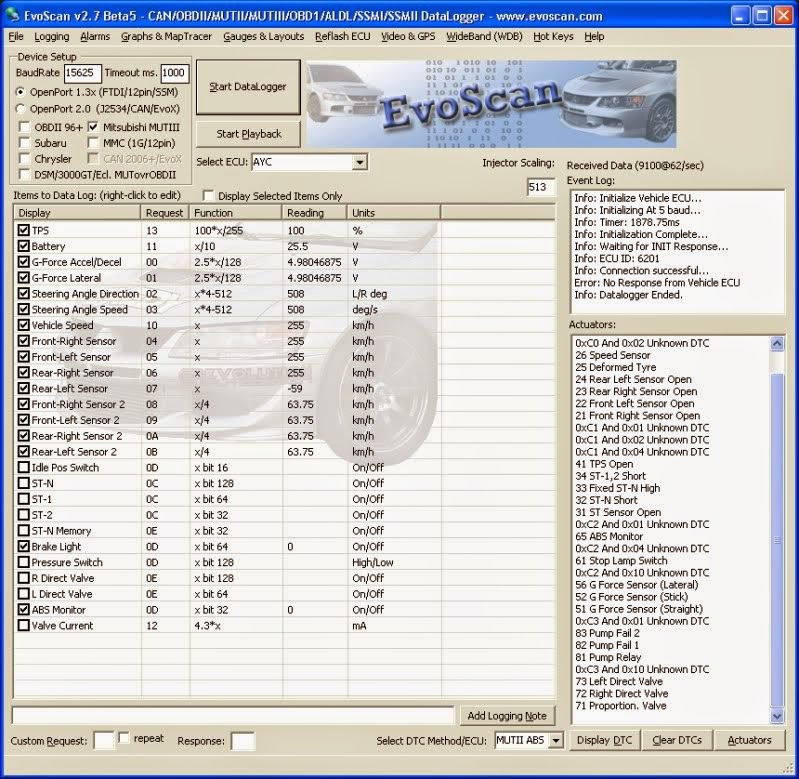Uncheck Vehicle Speed log item

tap(23, 325)
